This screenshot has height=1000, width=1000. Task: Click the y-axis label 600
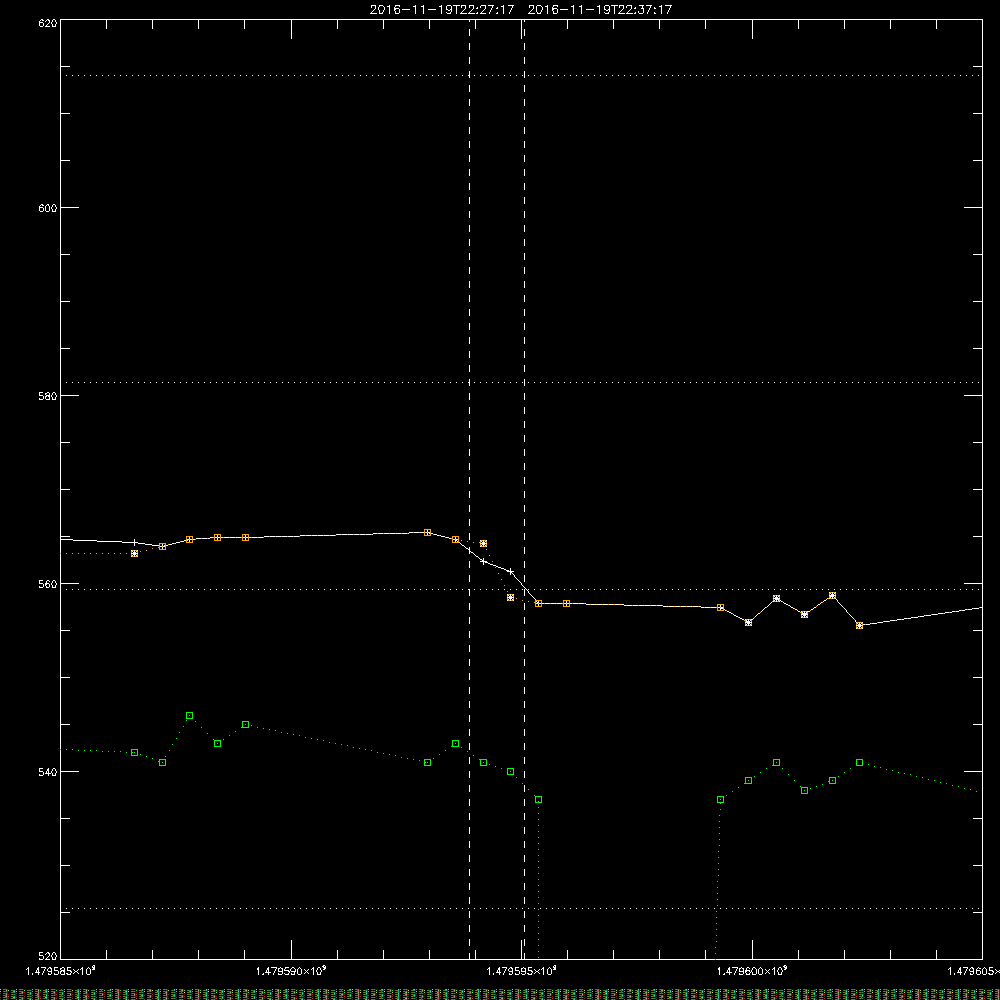[48, 208]
